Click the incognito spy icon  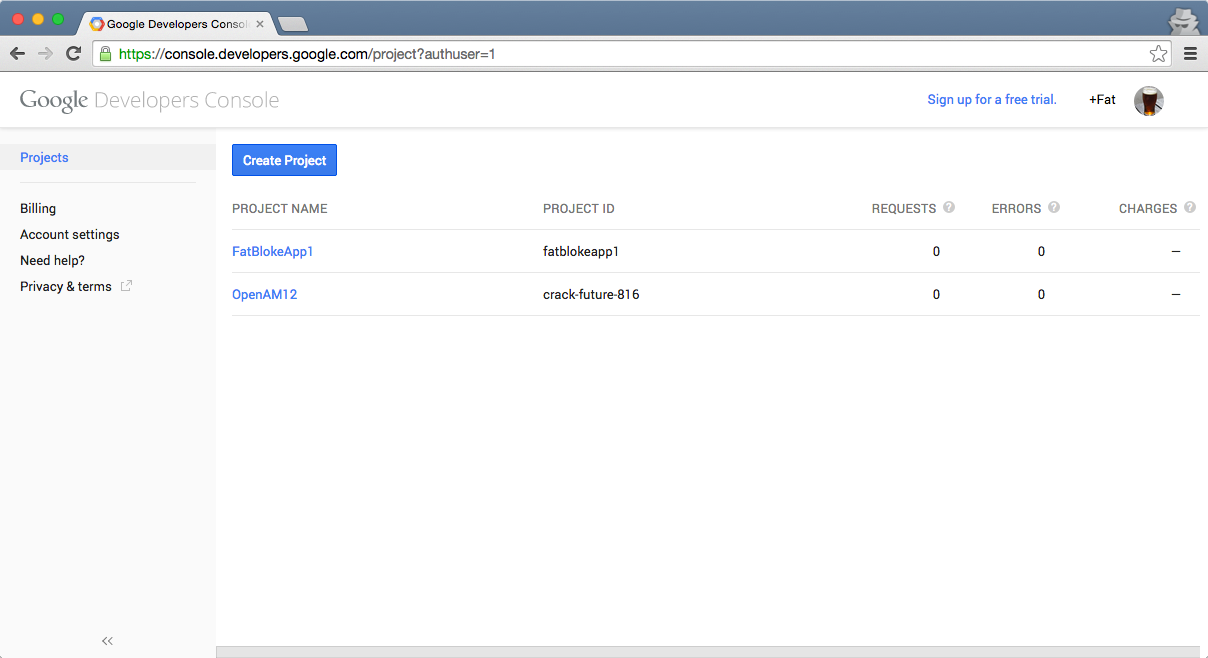[x=1183, y=21]
